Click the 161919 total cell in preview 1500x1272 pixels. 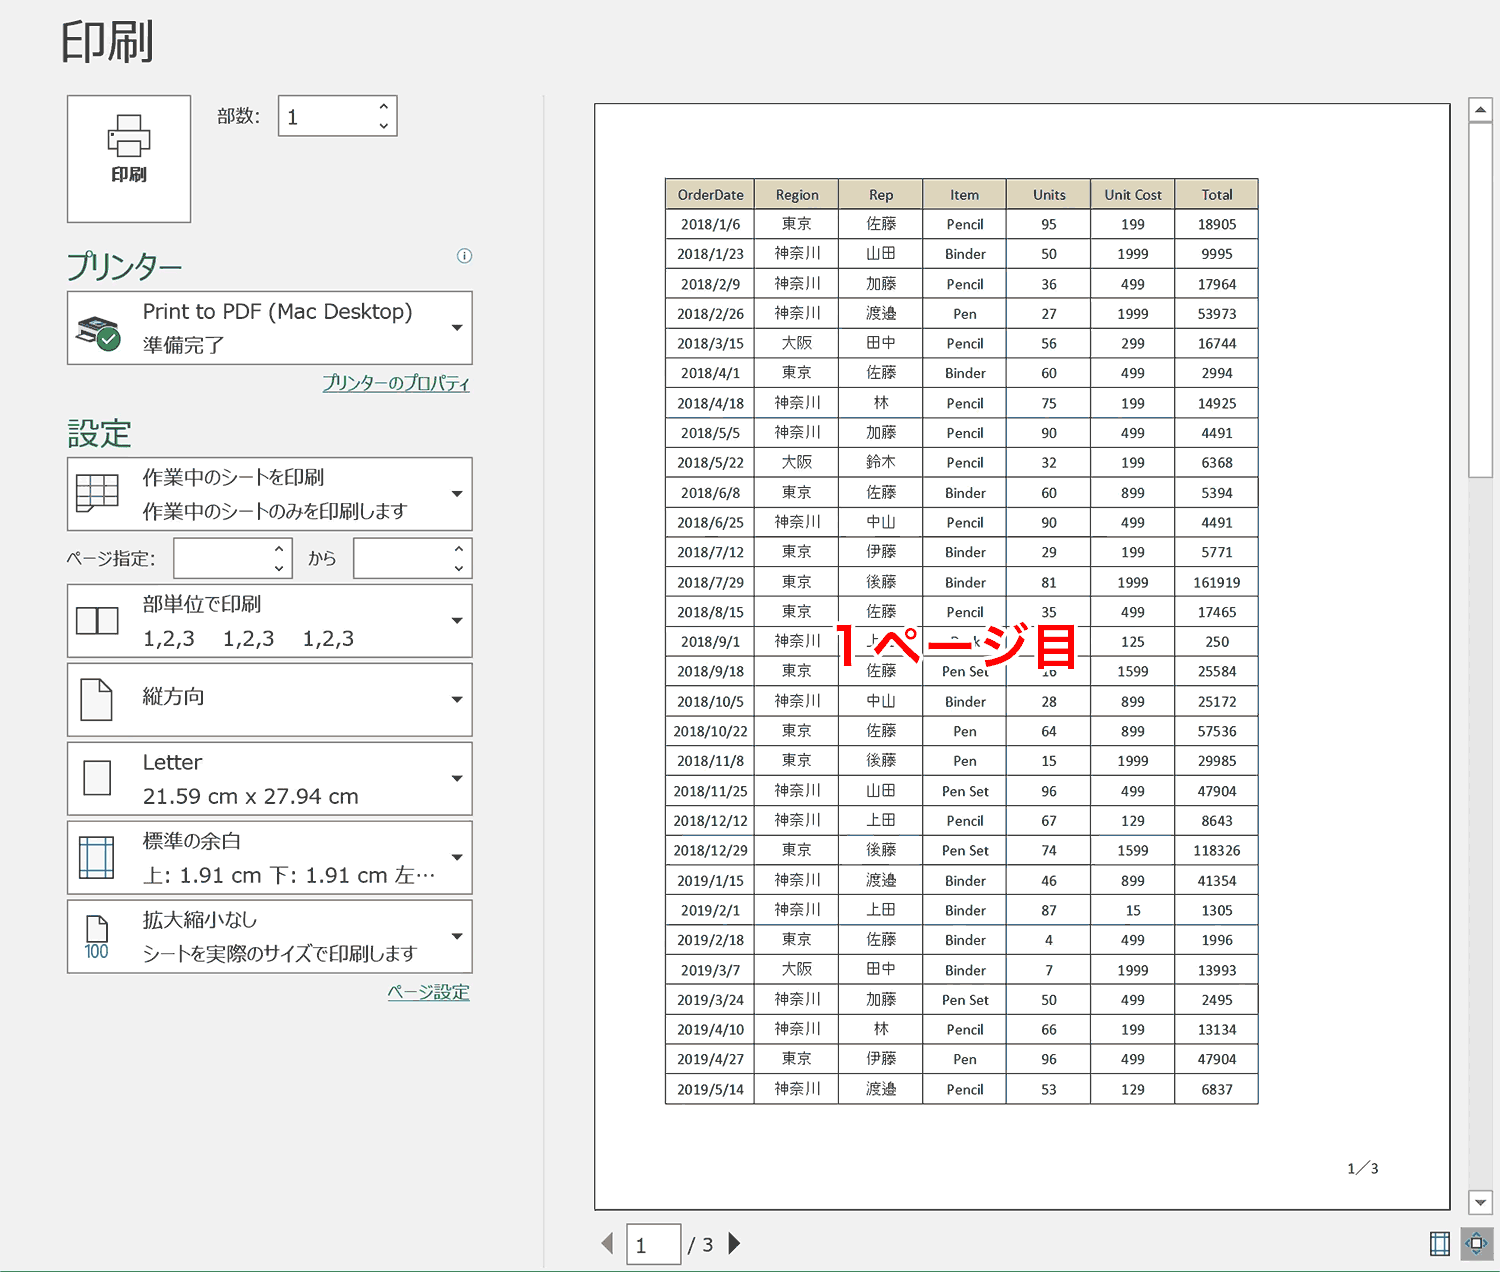[x=1217, y=582]
